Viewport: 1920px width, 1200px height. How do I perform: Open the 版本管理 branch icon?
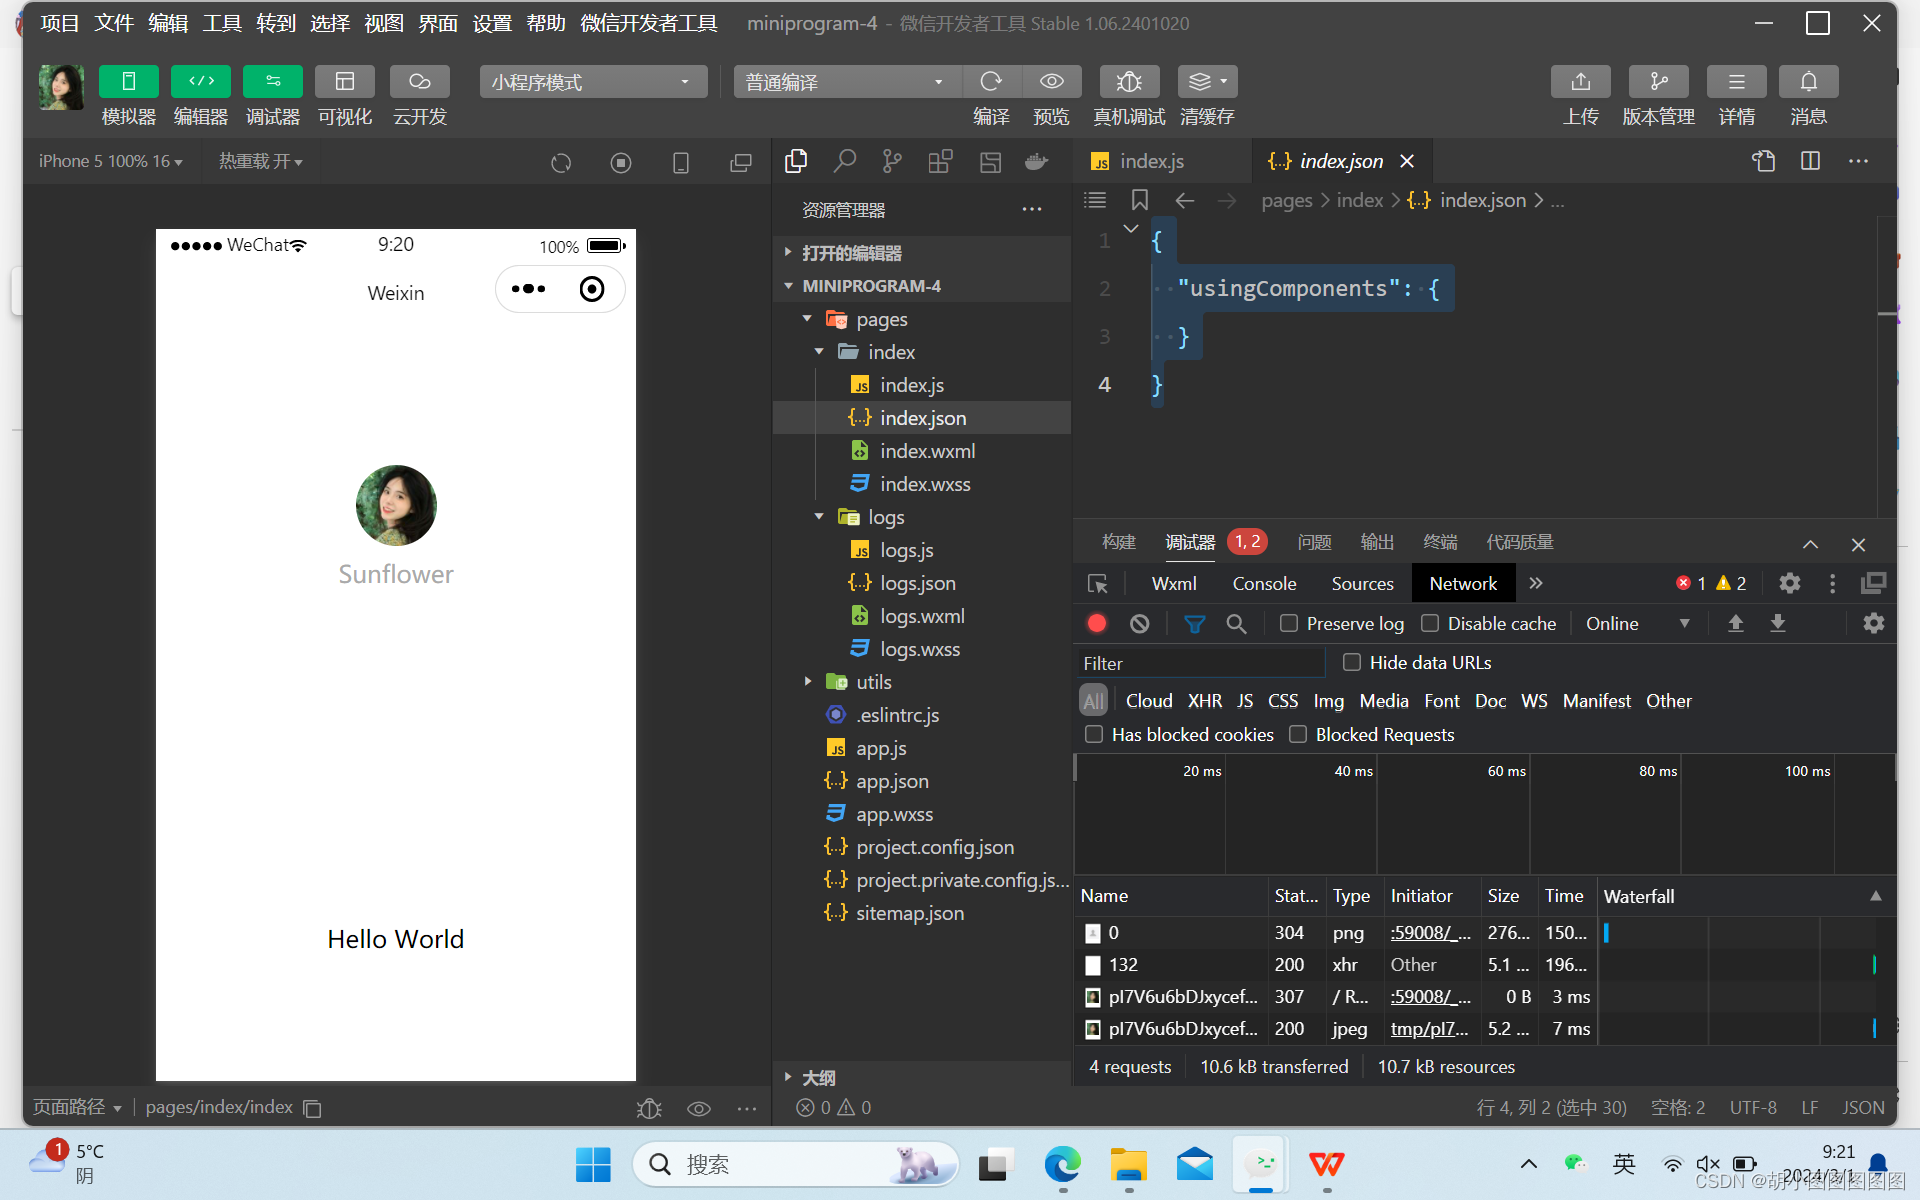(1658, 82)
